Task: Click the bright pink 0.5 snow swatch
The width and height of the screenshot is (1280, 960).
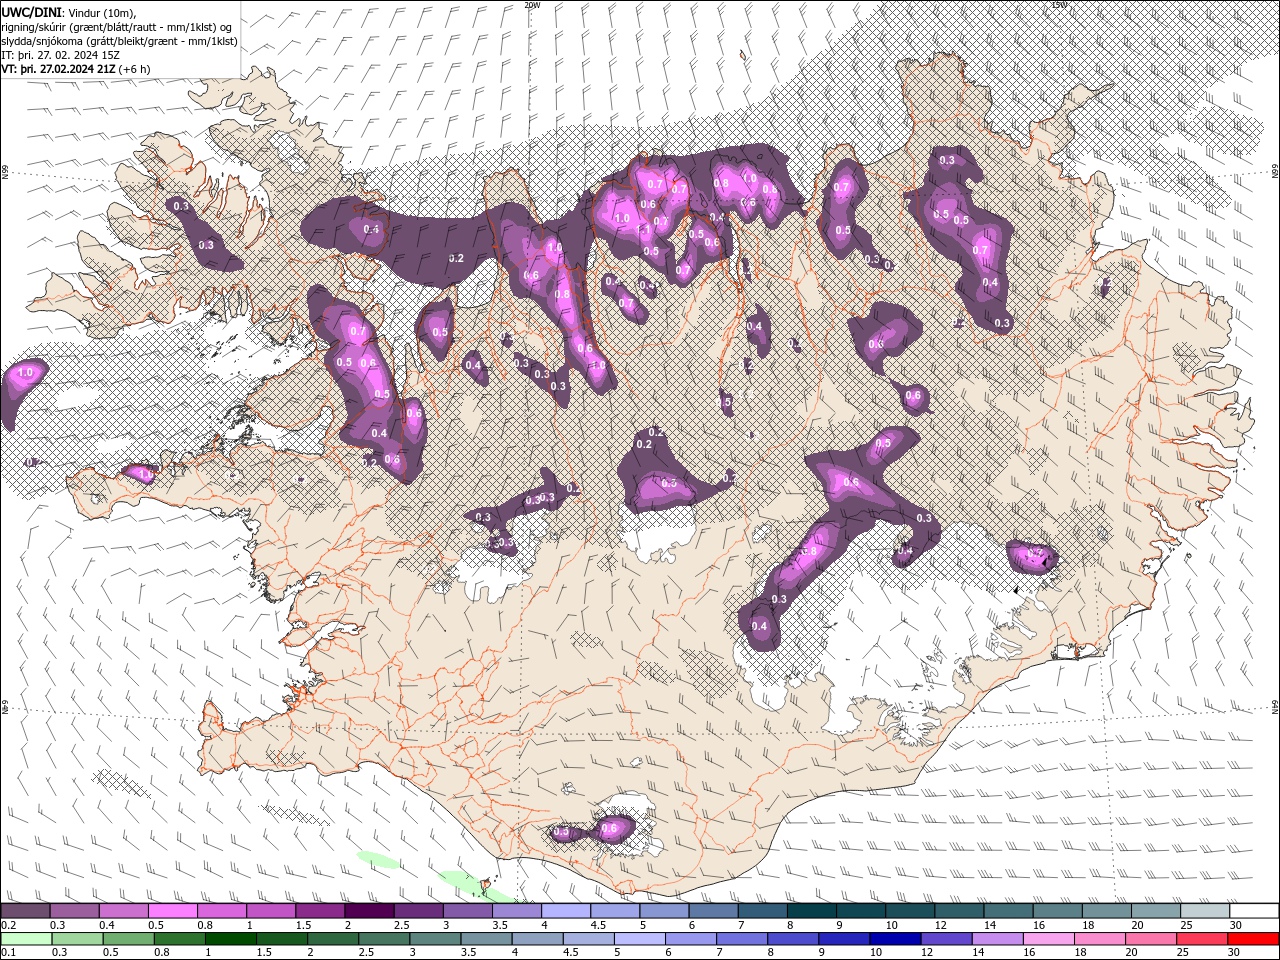Action: [x=173, y=911]
